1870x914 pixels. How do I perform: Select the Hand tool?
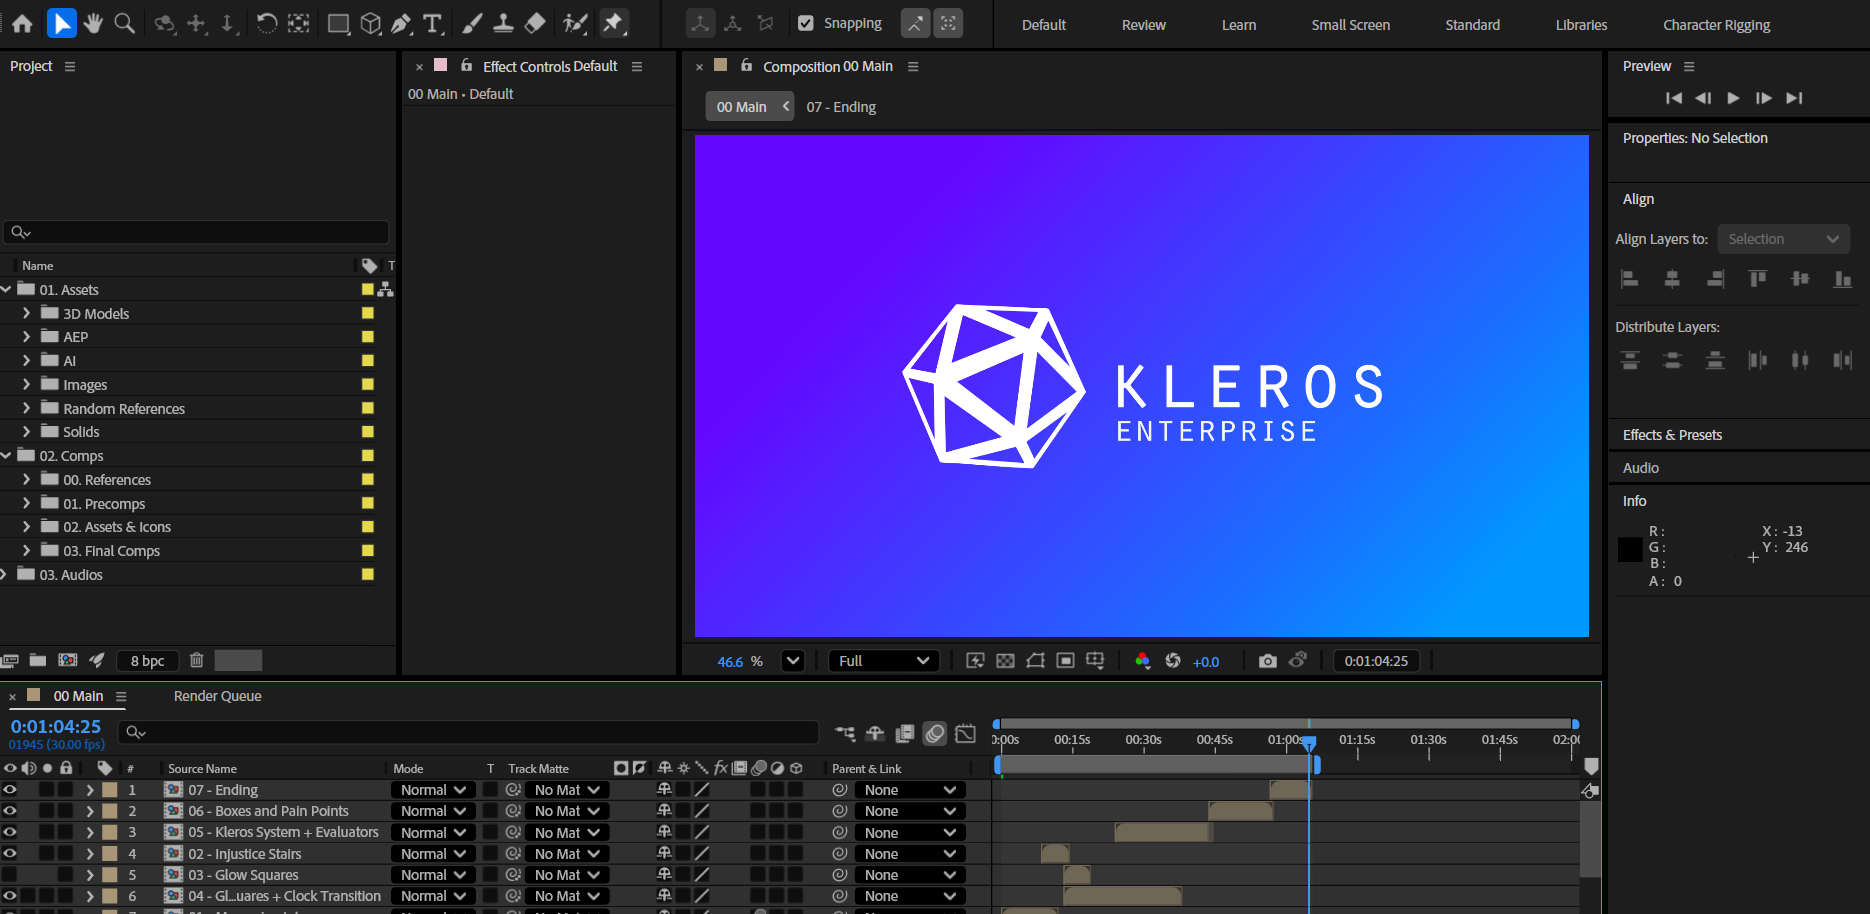pos(93,23)
